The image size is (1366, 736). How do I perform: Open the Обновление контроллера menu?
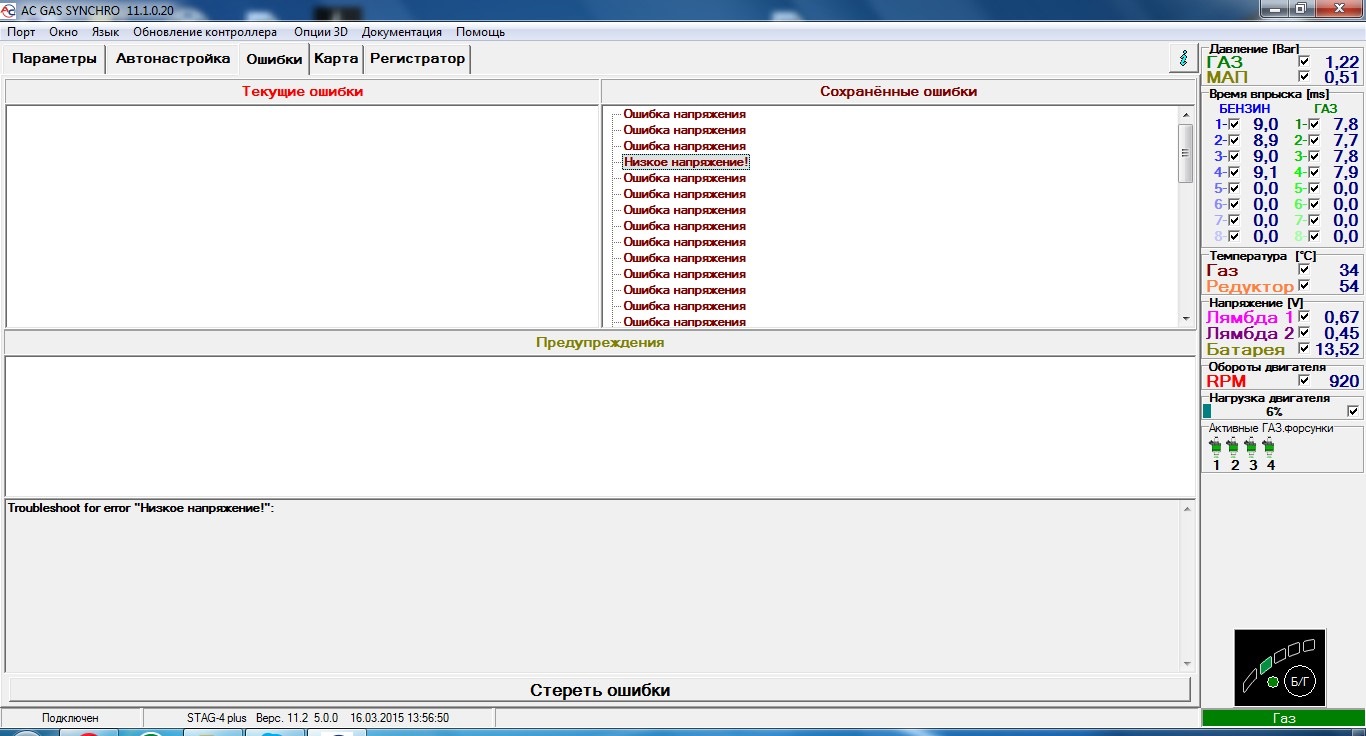(x=205, y=32)
